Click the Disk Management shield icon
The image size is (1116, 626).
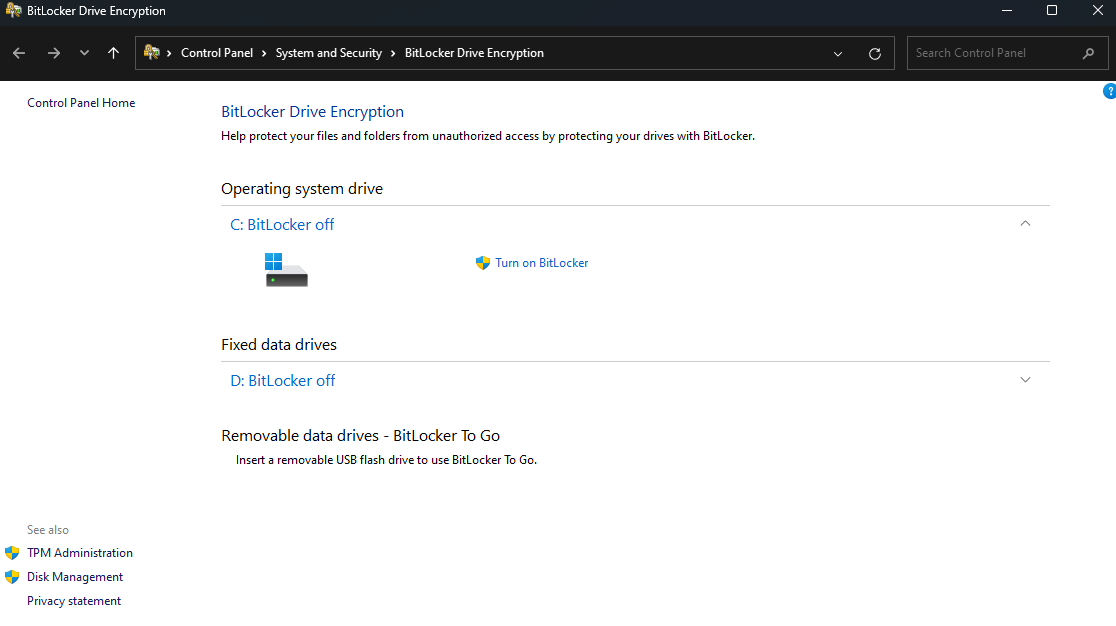[x=12, y=577]
